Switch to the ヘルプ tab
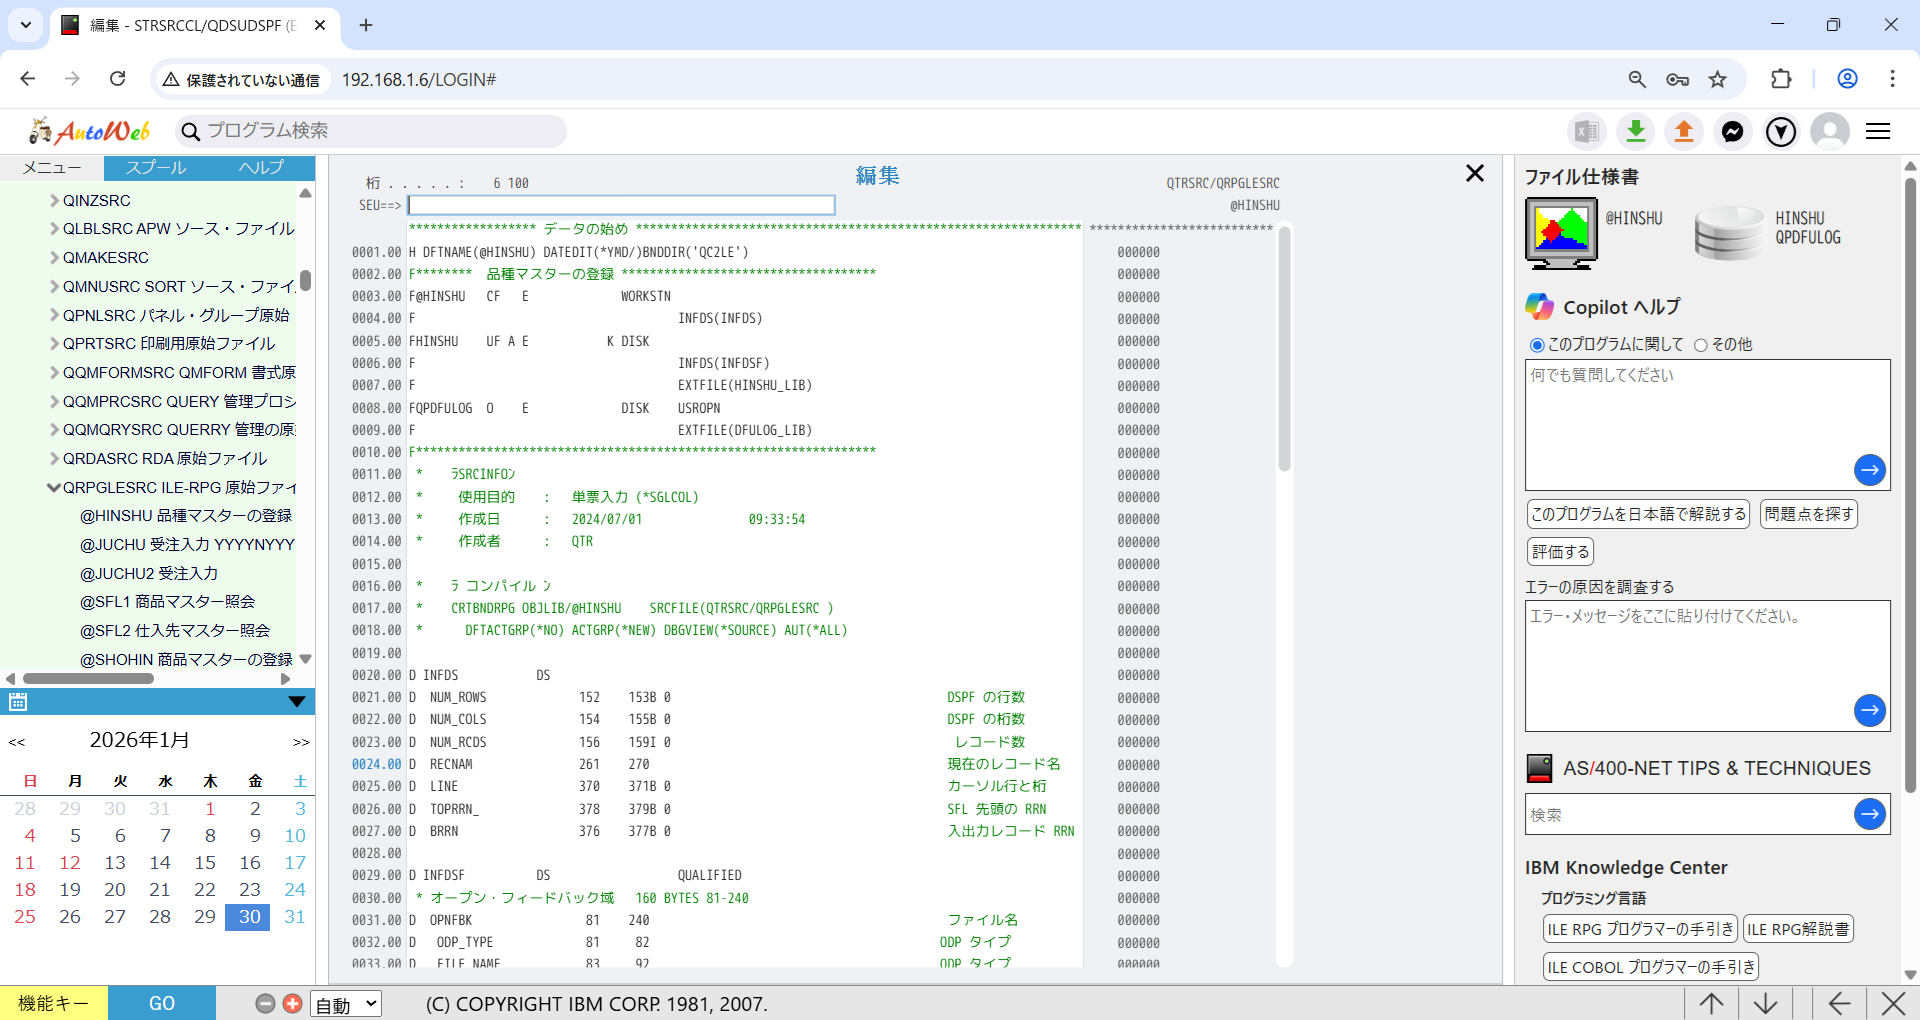This screenshot has height=1020, width=1920. point(261,168)
